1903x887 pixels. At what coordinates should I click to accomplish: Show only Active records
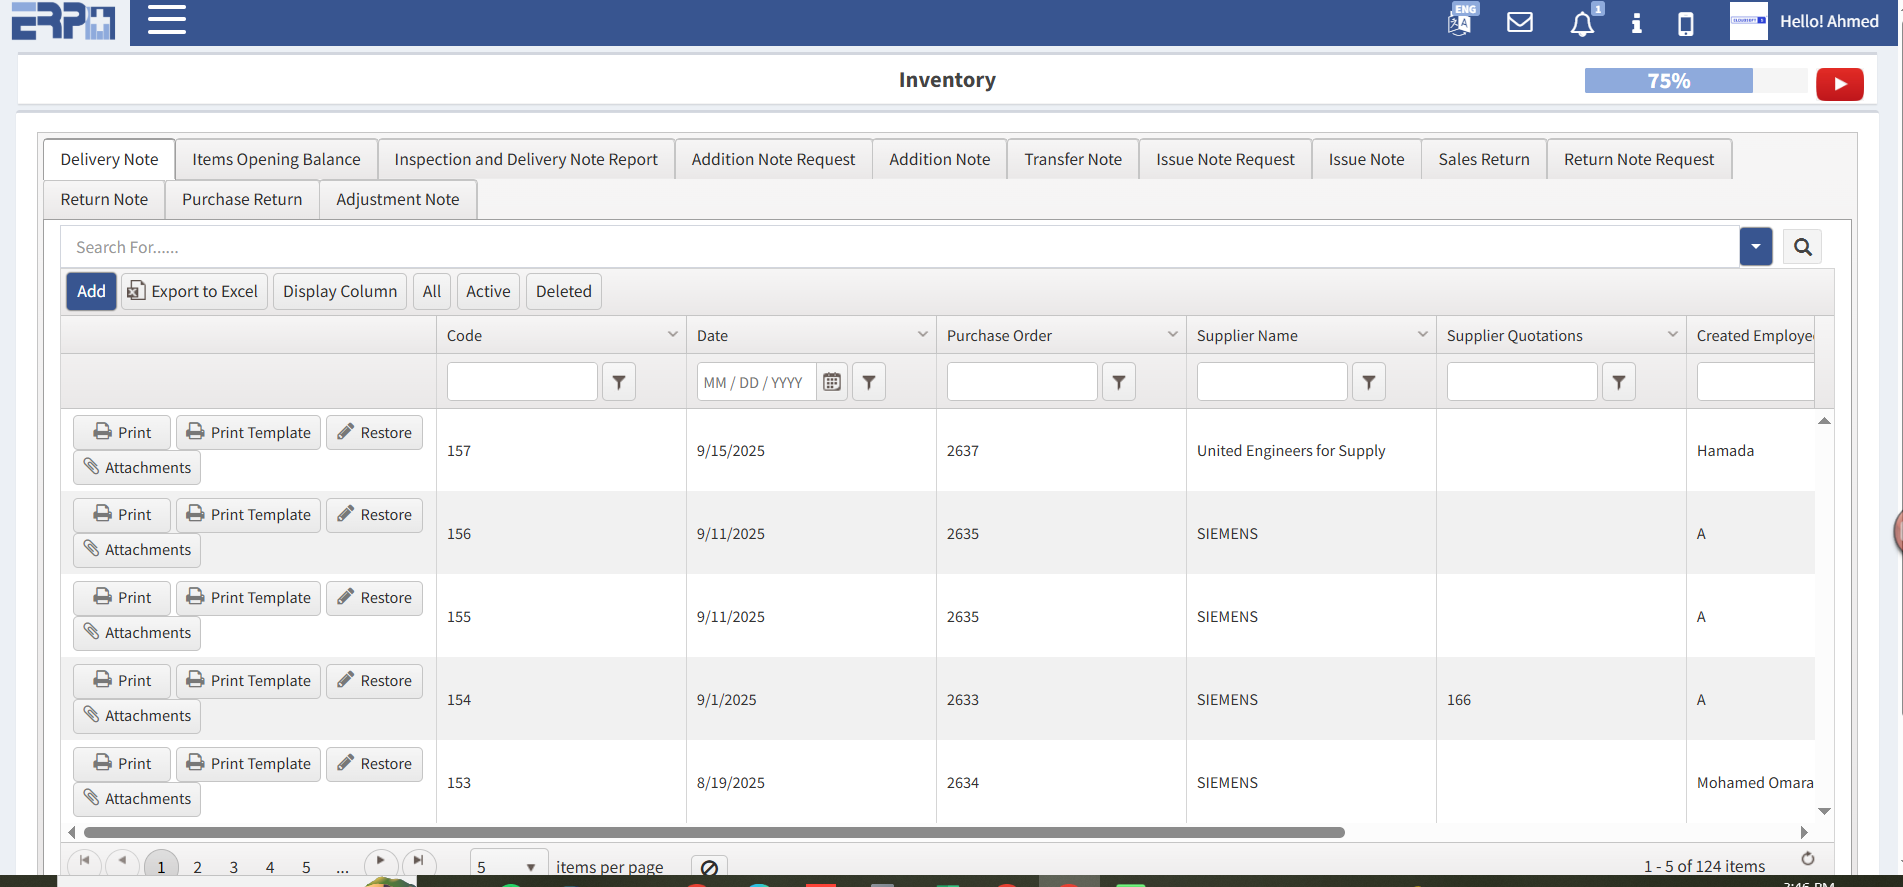[488, 292]
